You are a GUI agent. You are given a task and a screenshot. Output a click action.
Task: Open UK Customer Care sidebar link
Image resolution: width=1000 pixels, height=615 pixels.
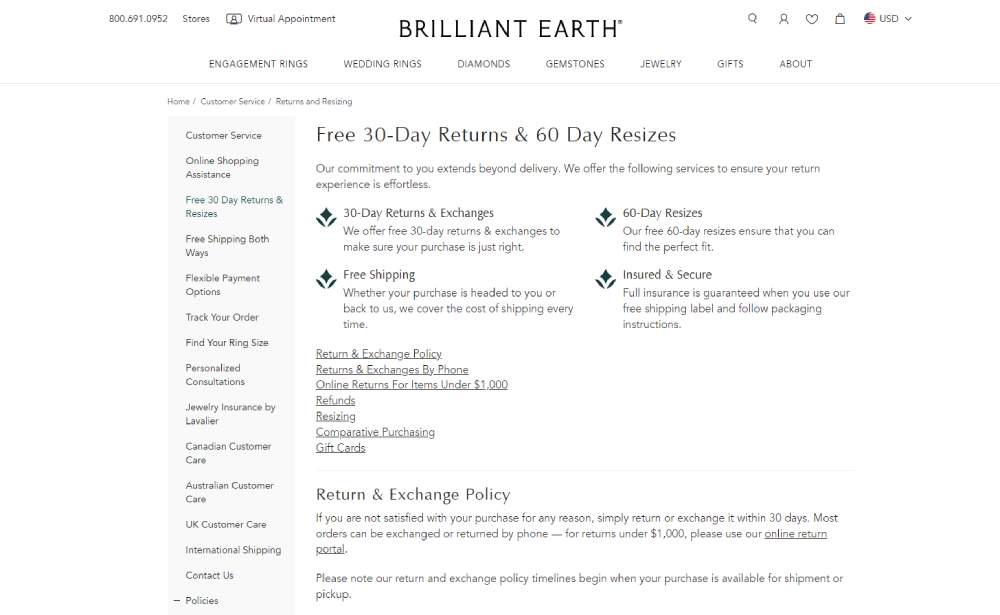click(x=226, y=524)
